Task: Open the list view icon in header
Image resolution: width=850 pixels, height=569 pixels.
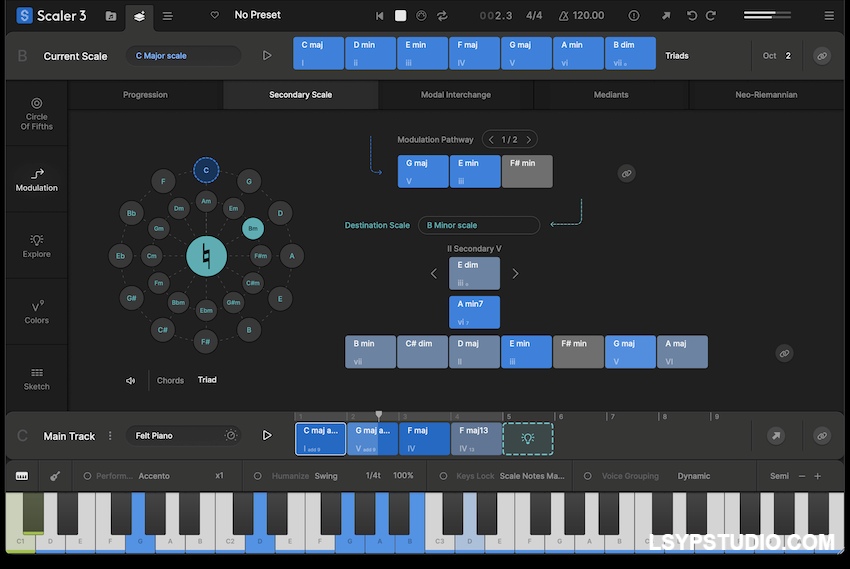Action: pos(168,16)
